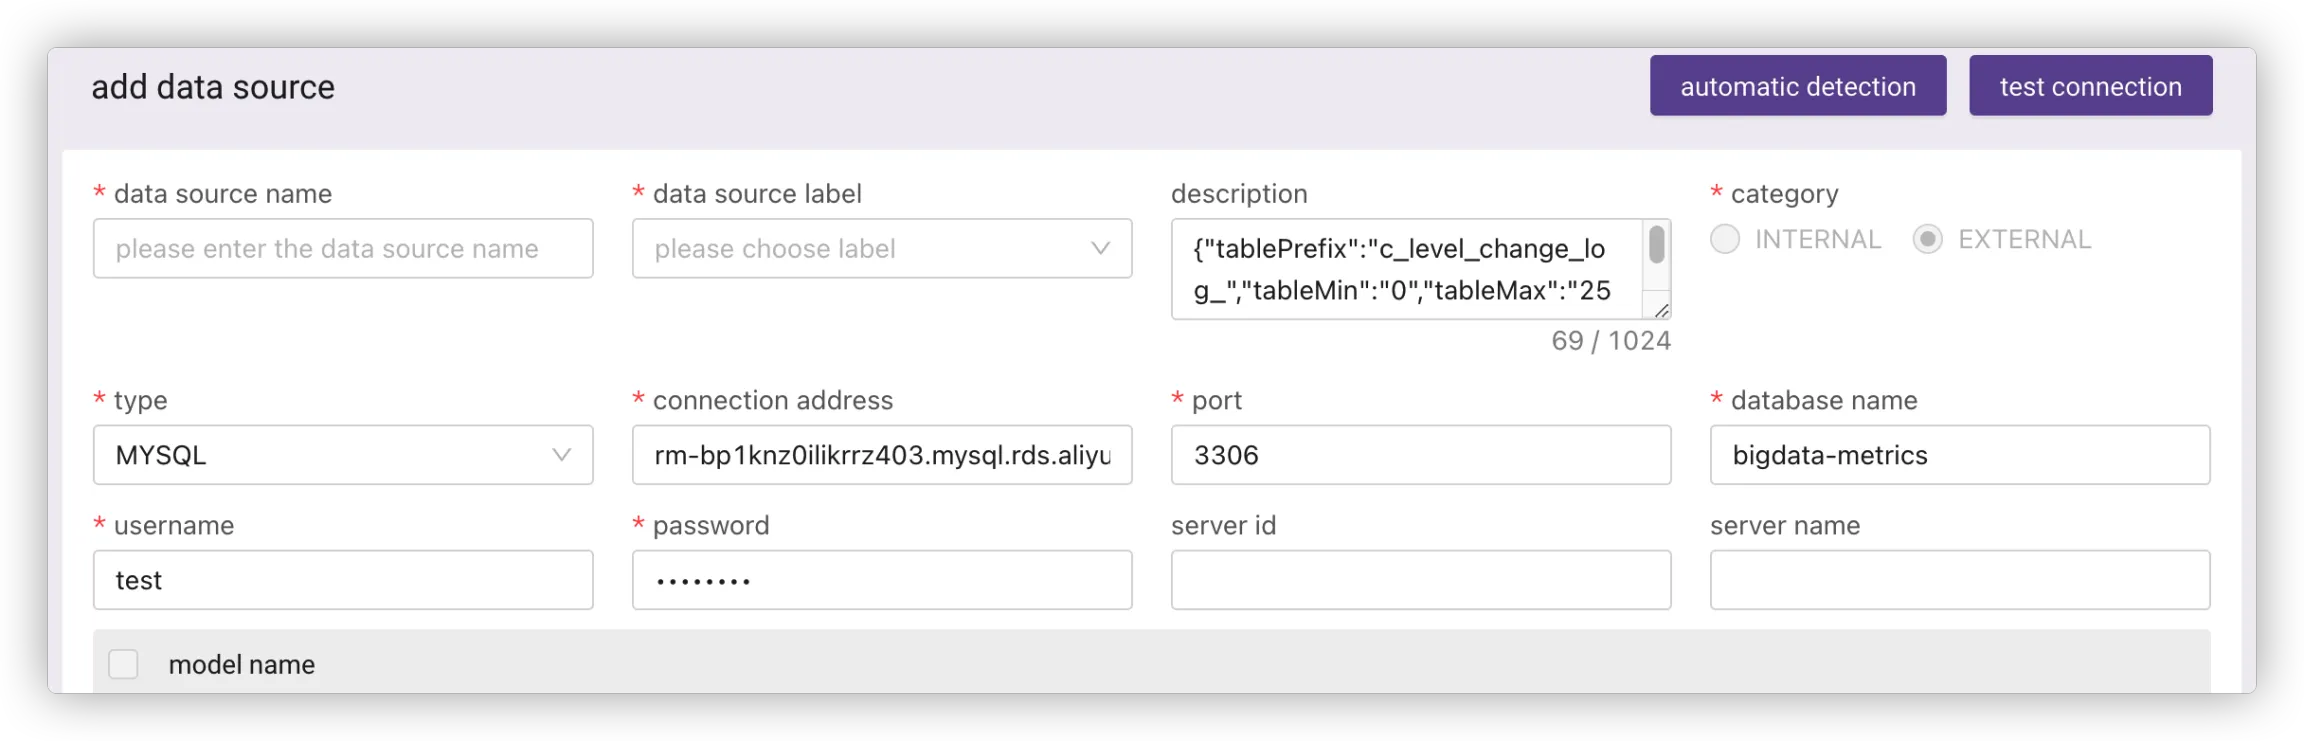Click into the description text area

[x=1400, y=269]
